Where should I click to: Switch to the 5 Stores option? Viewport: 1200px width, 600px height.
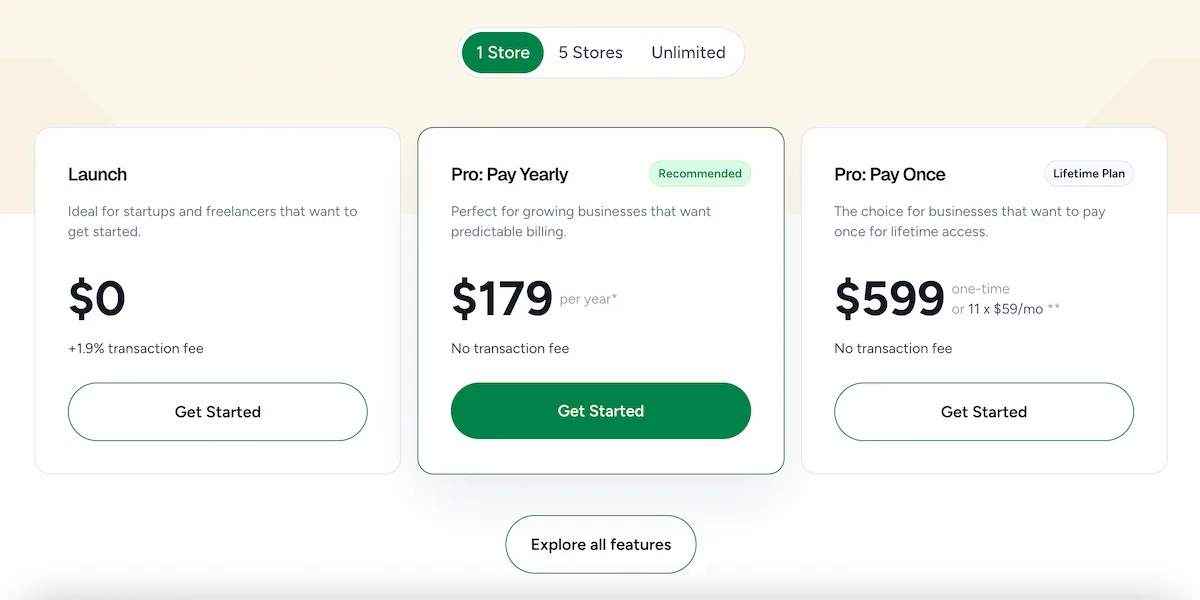(x=590, y=53)
